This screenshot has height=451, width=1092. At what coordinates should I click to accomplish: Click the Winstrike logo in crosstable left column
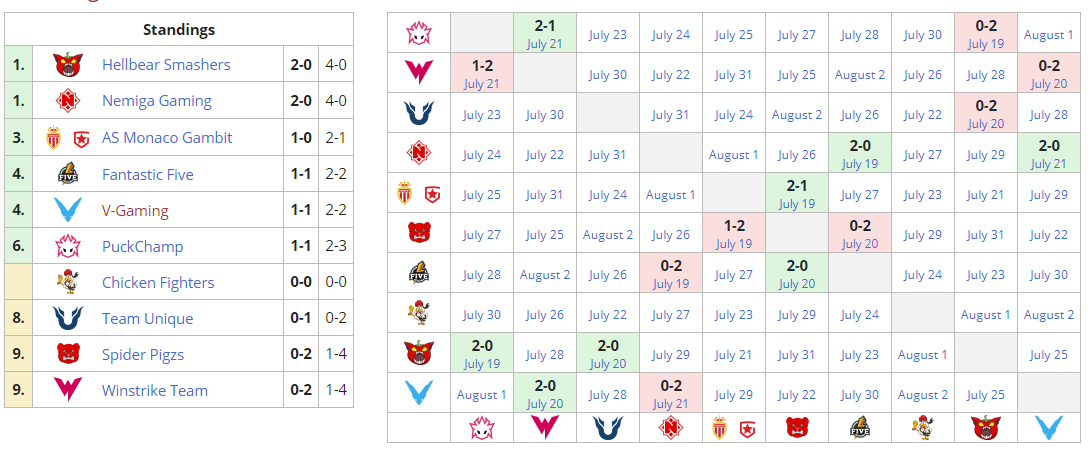tap(418, 73)
